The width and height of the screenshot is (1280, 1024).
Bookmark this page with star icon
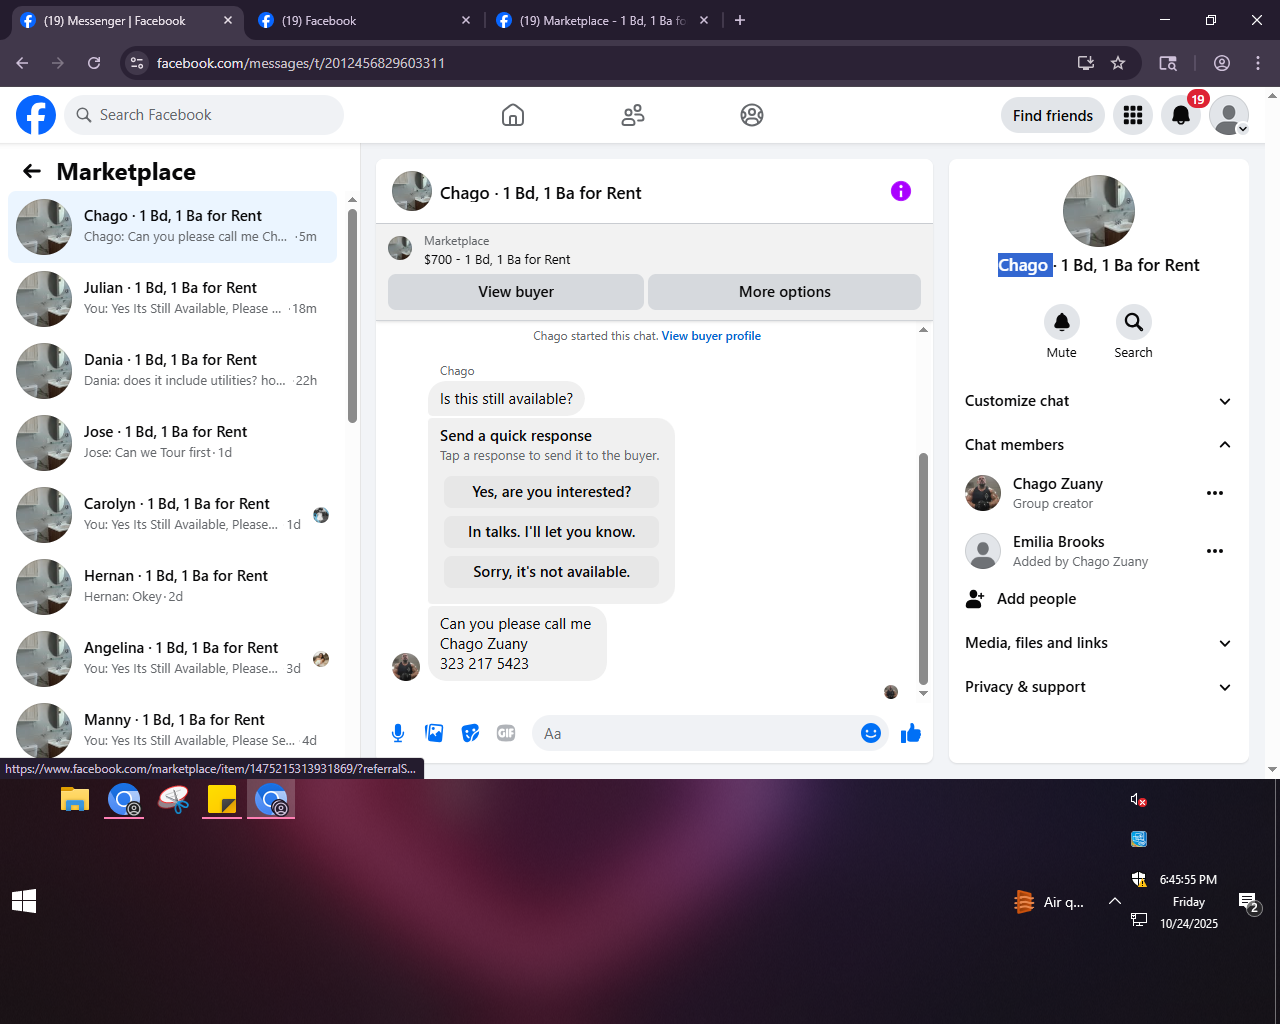pyautogui.click(x=1118, y=63)
